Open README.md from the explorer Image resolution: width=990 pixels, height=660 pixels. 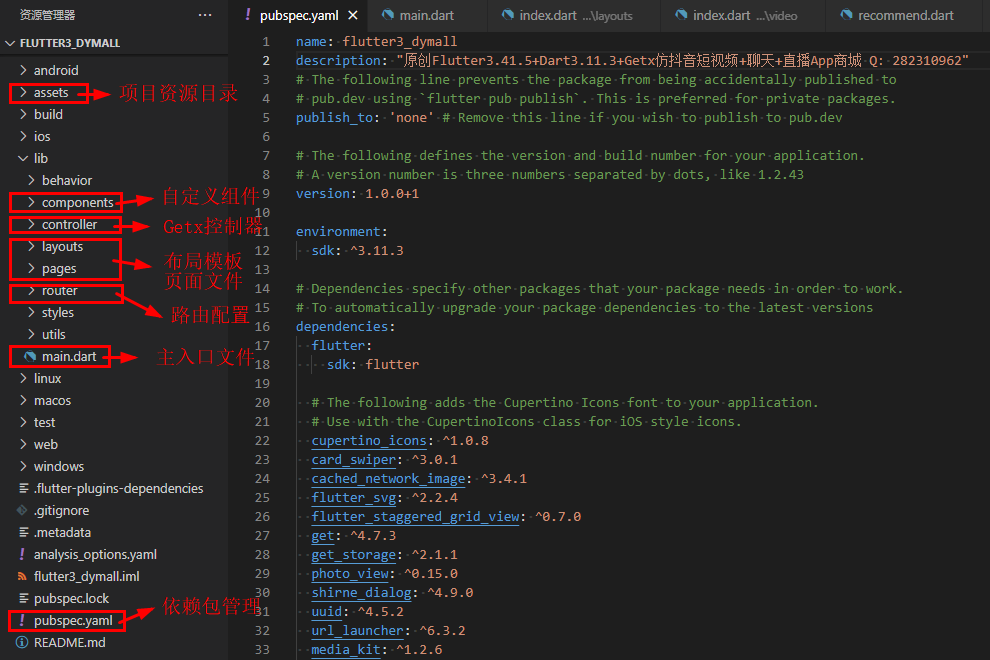(x=69, y=642)
